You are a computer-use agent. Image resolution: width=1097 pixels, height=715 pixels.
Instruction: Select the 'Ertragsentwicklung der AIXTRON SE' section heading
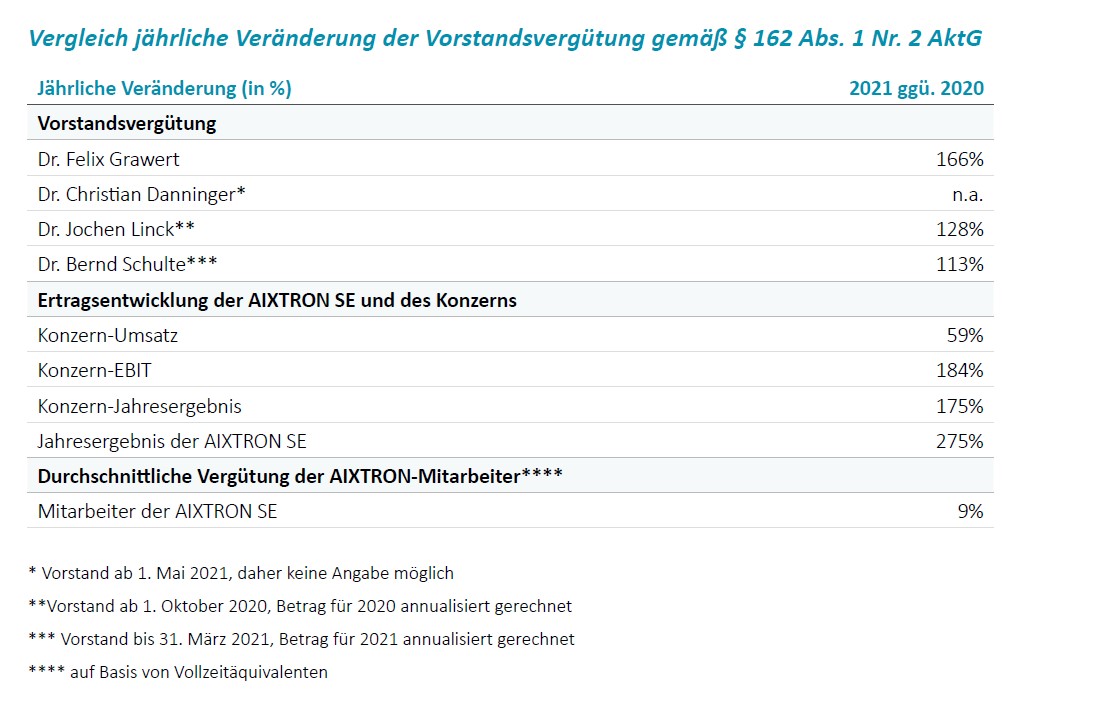coord(277,300)
